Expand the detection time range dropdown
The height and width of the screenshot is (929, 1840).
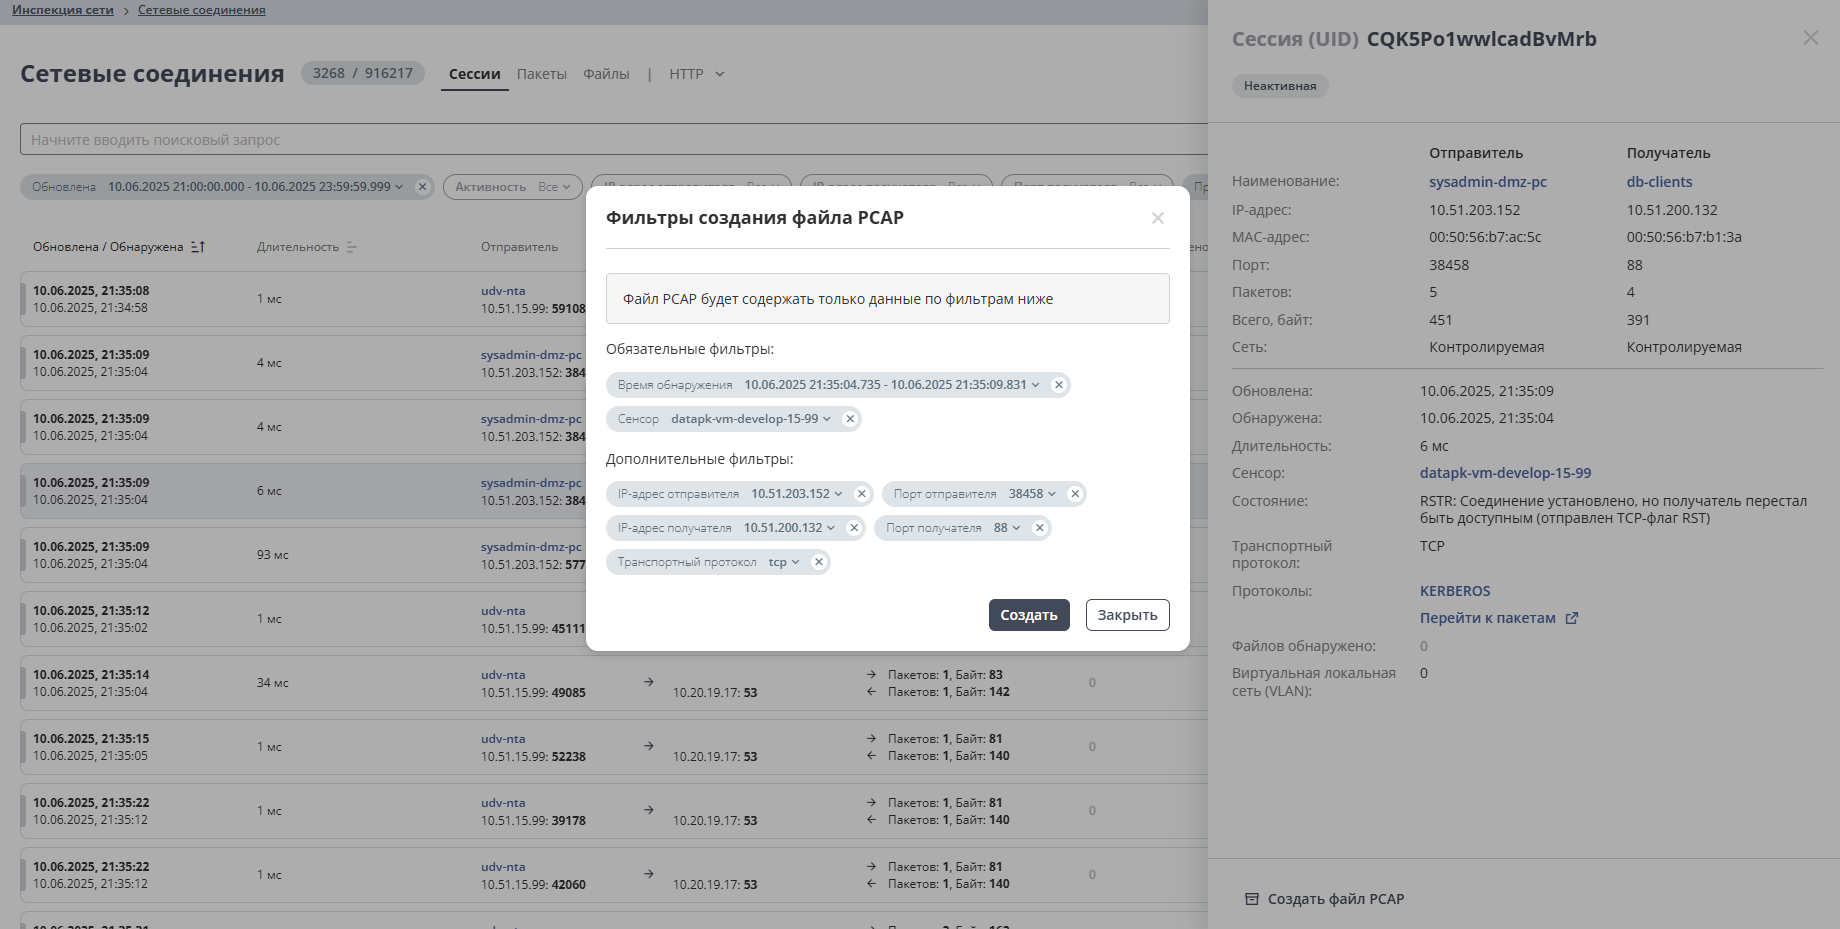tap(1036, 385)
